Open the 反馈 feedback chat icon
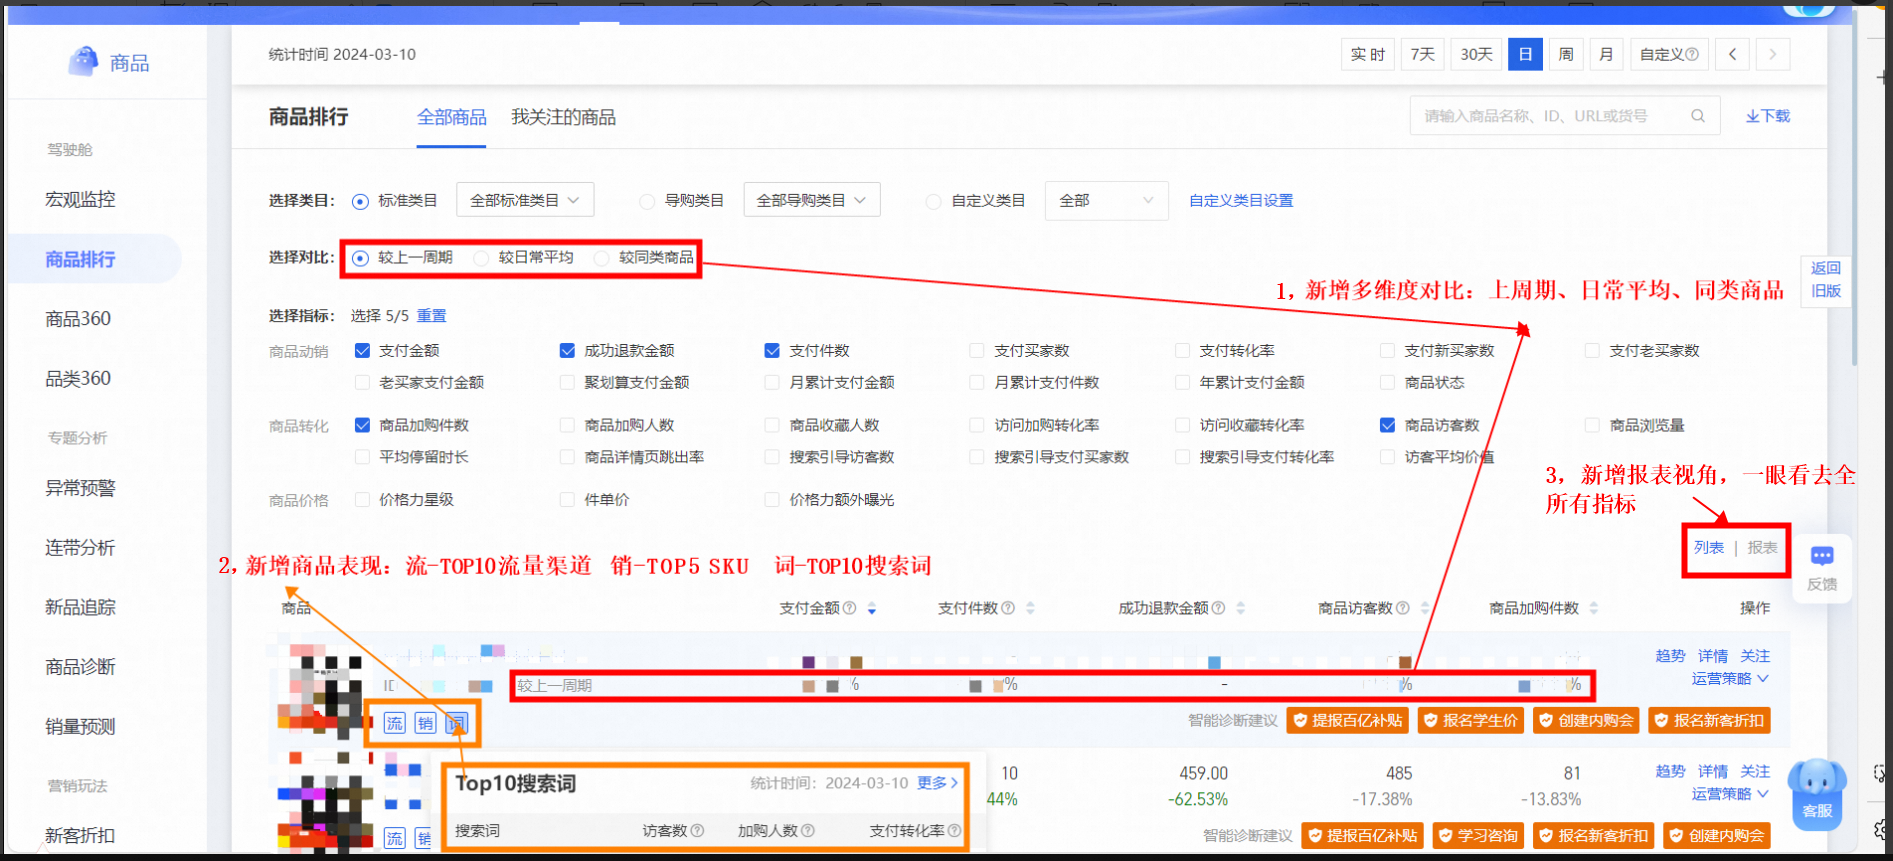Image resolution: width=1893 pixels, height=861 pixels. coord(1822,557)
